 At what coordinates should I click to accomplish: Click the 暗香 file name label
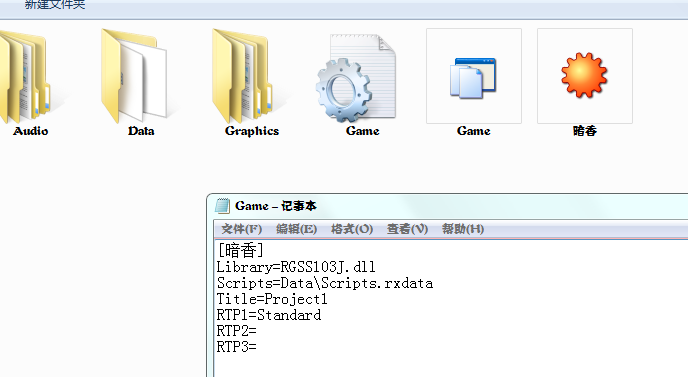(584, 131)
